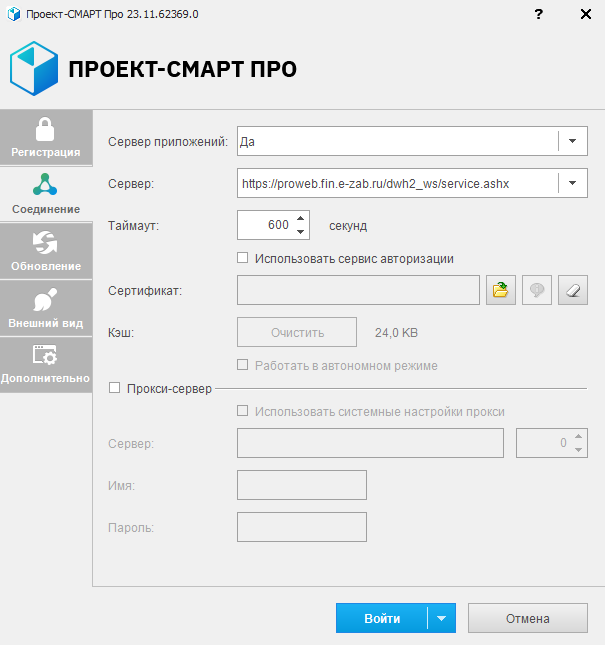This screenshot has width=605, height=645.
Task: Select the Соединение connection tab
Action: [46, 193]
